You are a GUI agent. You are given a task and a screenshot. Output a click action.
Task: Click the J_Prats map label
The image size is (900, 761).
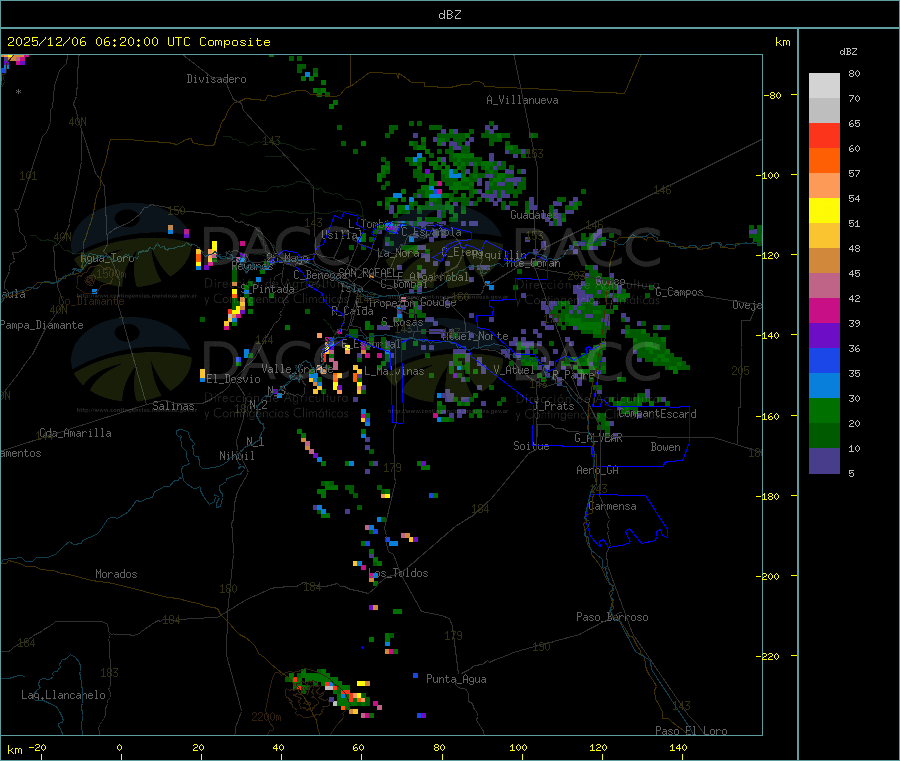tap(554, 406)
